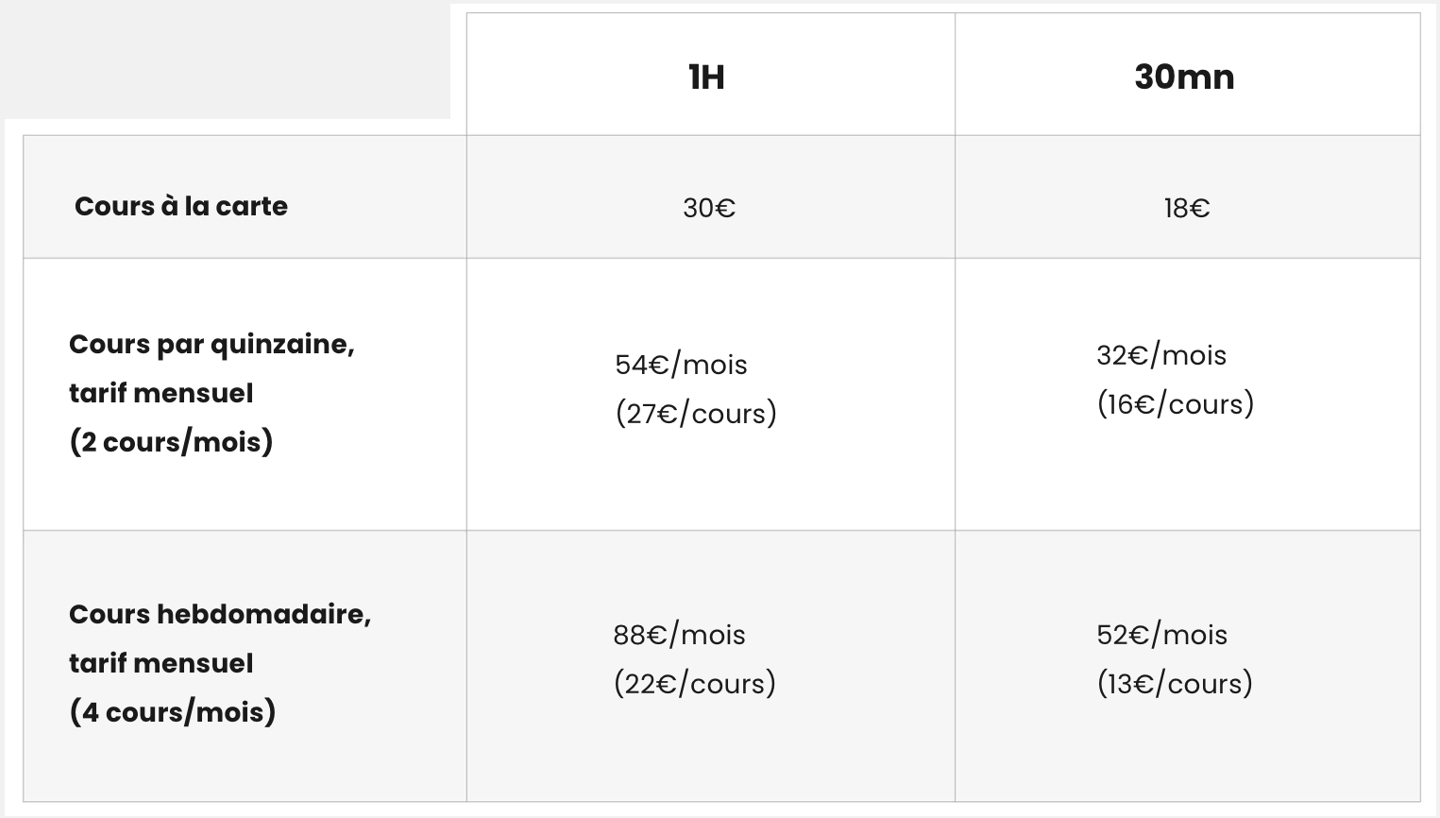The height and width of the screenshot is (818, 1440).
Task: Click the tarif mensuel text under quinzaine
Action: 161,393
